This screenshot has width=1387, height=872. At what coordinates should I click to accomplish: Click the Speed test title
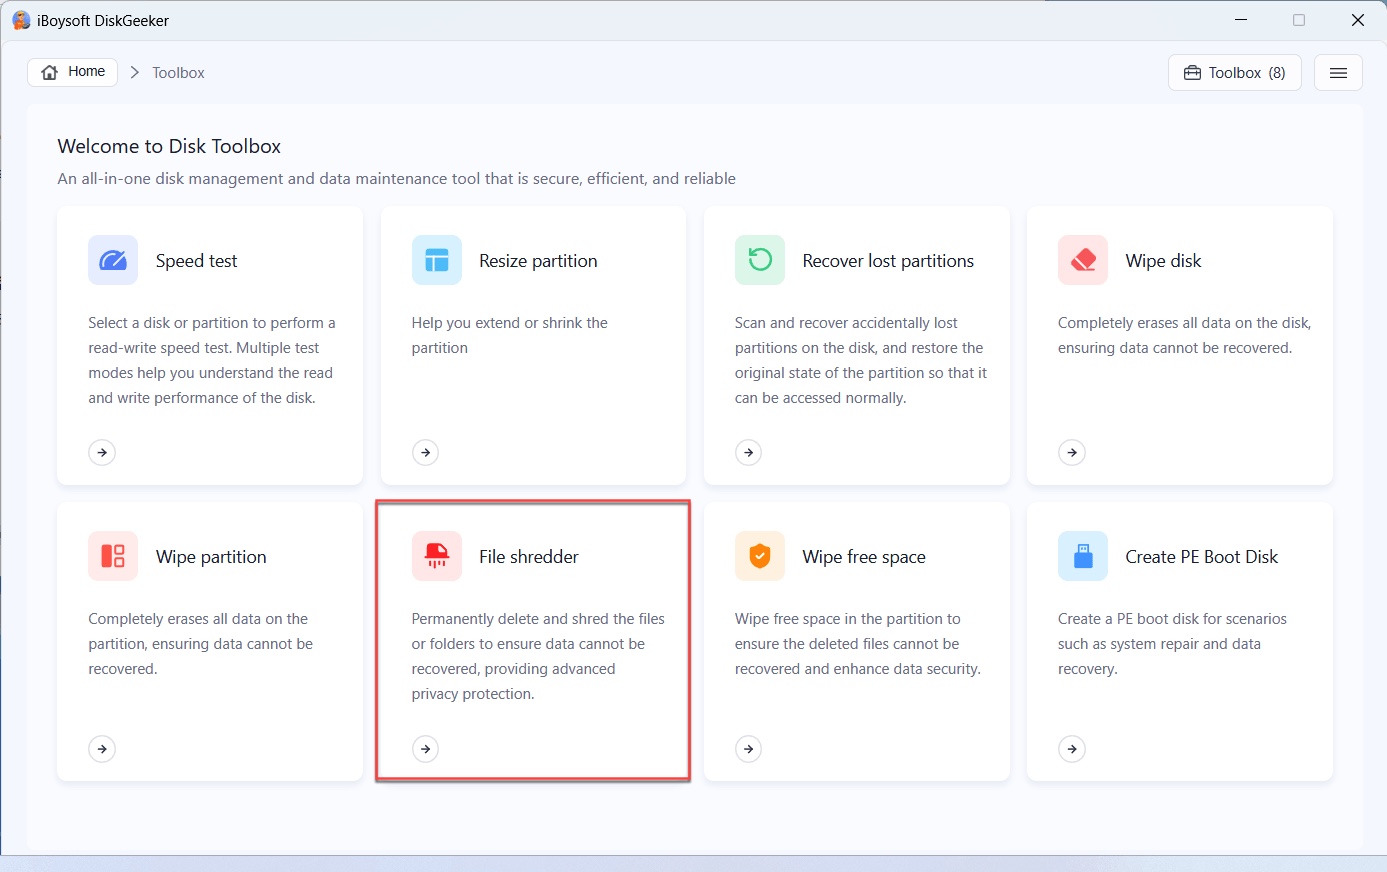tap(197, 261)
